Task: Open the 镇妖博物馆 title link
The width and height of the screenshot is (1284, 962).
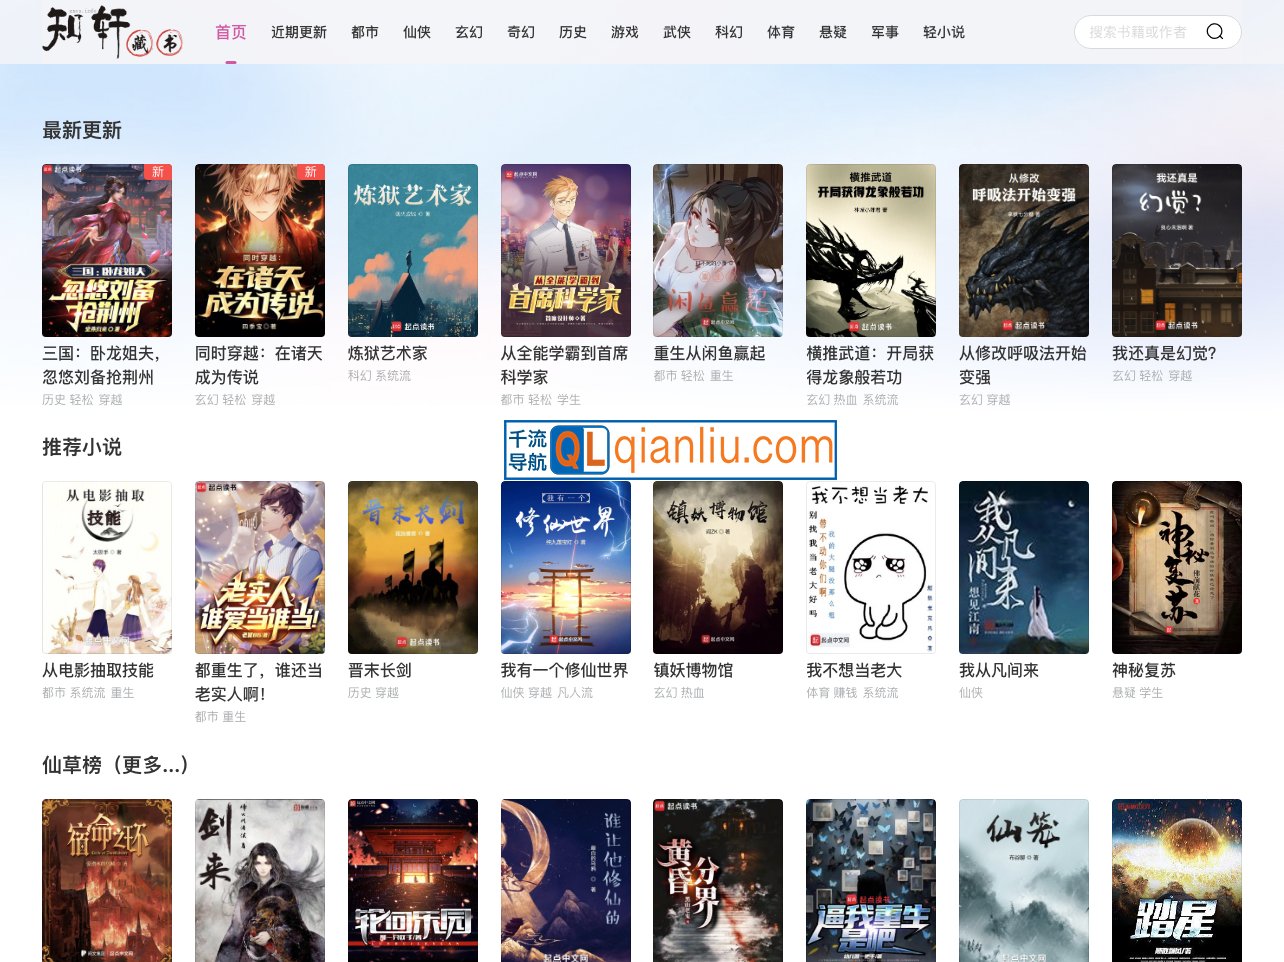Action: coord(693,670)
